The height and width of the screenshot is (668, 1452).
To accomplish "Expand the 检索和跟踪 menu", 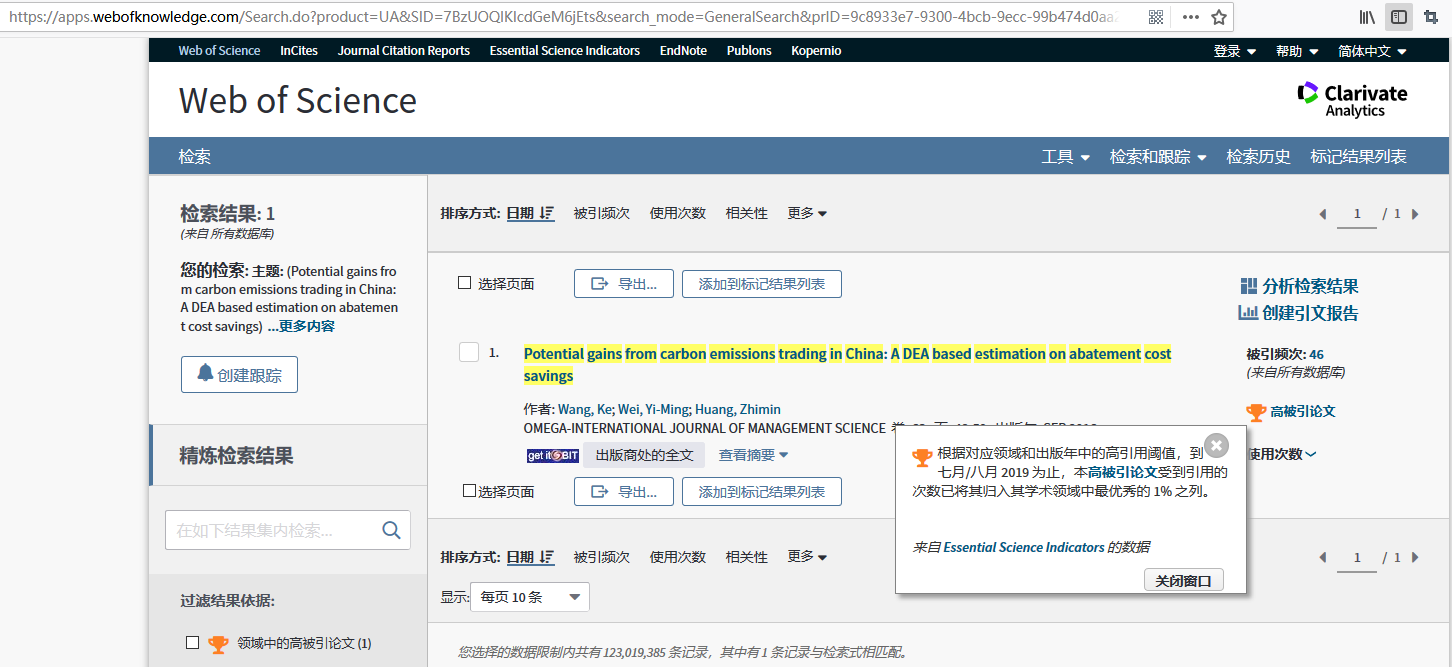I will tap(1158, 157).
